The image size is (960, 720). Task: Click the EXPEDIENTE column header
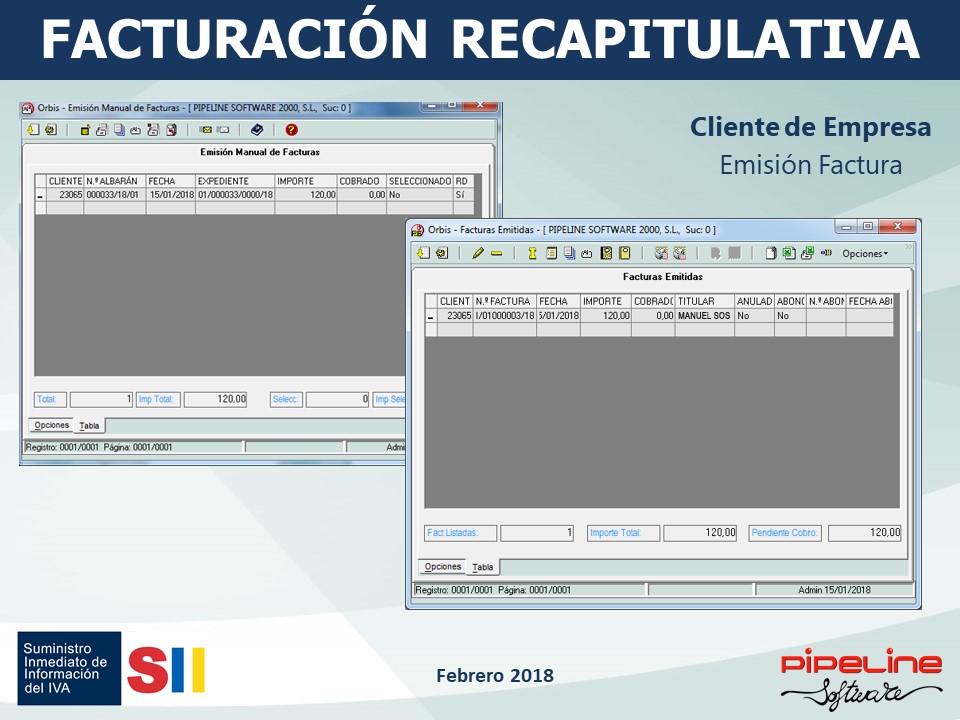pyautogui.click(x=235, y=181)
